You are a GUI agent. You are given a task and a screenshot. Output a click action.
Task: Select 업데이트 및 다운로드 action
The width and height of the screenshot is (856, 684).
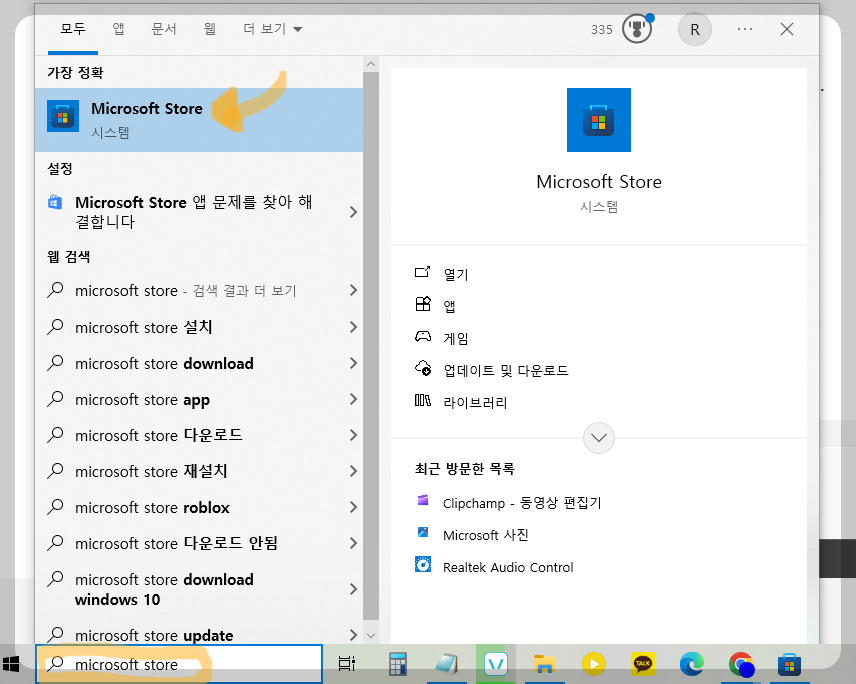pos(491,370)
